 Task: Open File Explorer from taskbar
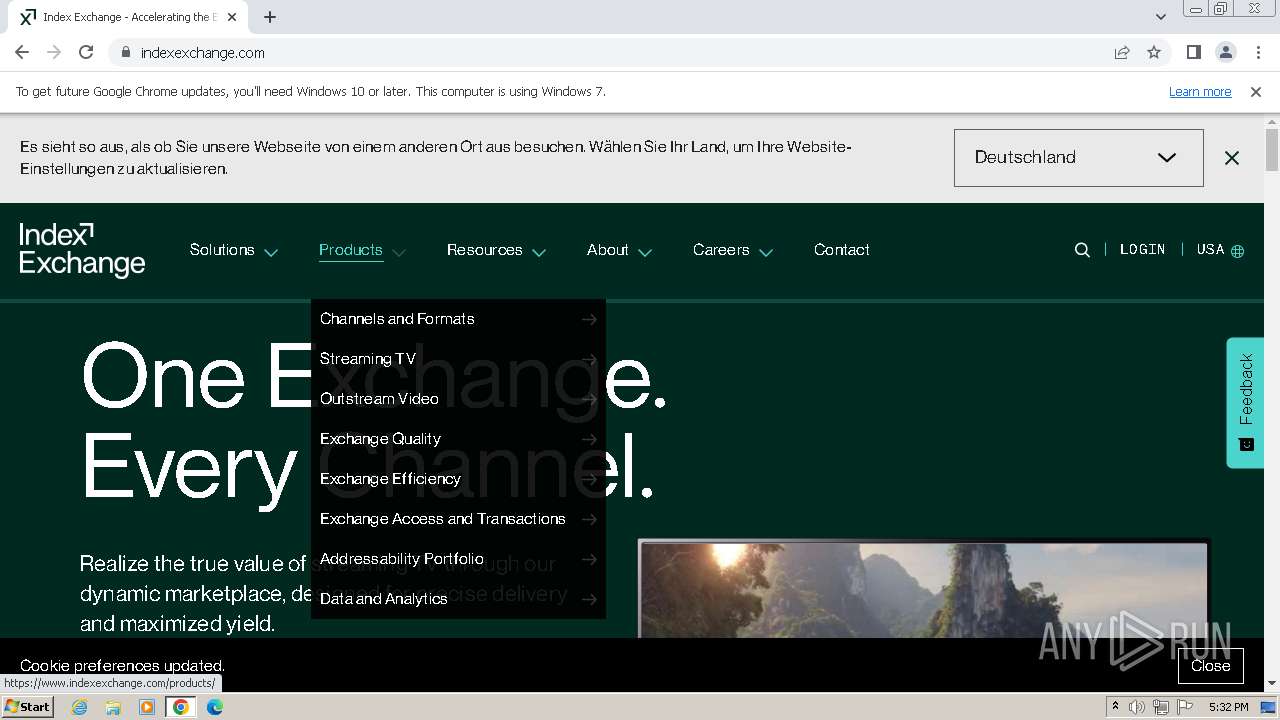[113, 707]
